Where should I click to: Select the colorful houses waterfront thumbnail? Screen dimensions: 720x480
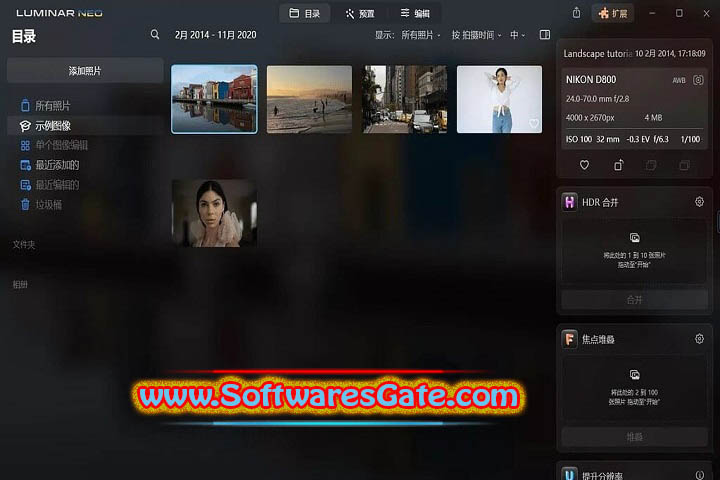pyautogui.click(x=214, y=99)
